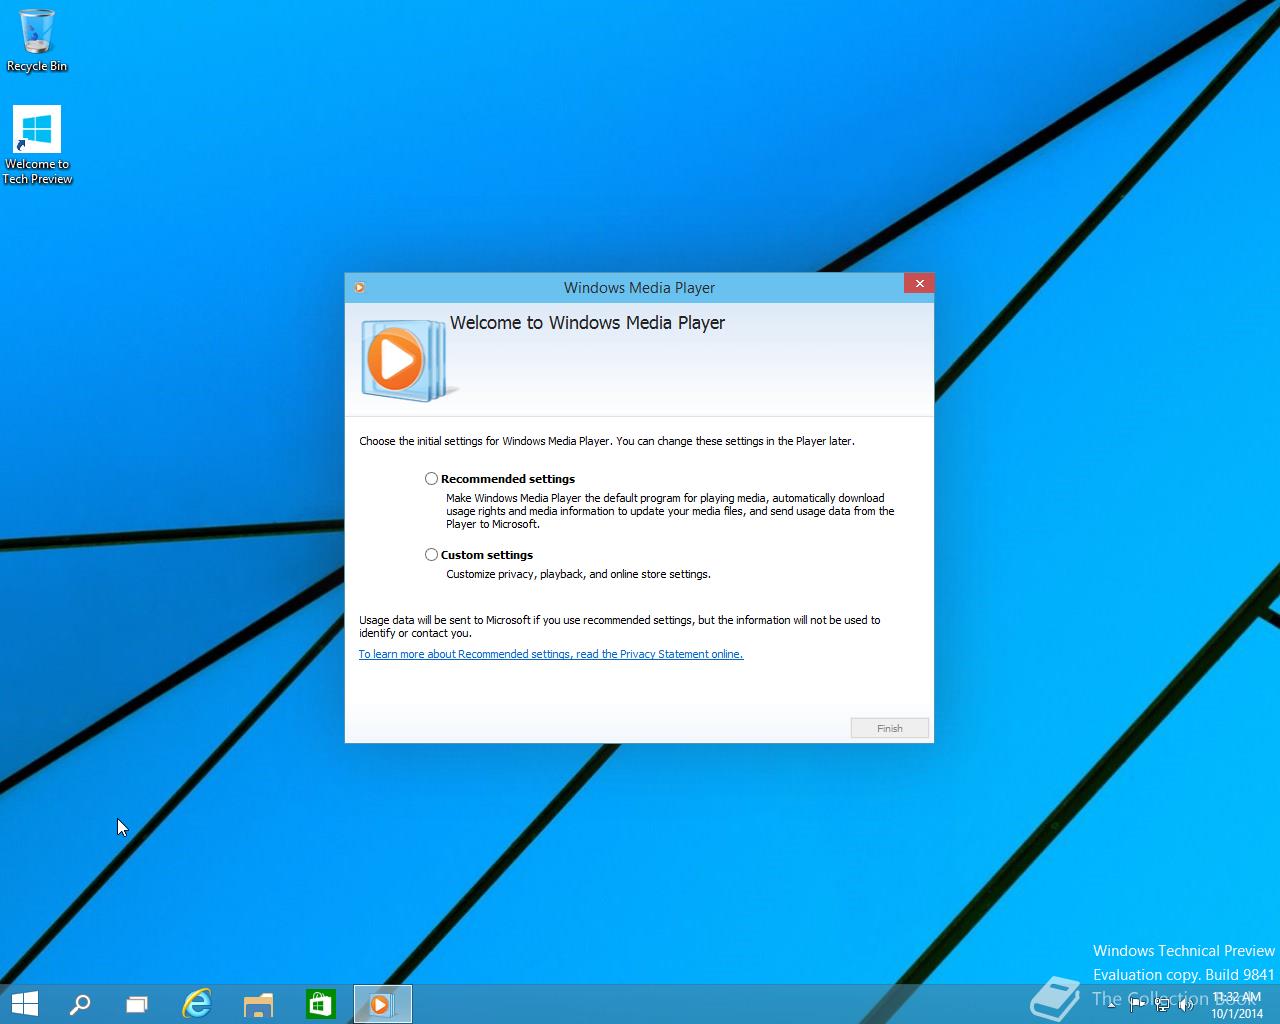Click the Media Player title bar icon
The height and width of the screenshot is (1024, 1280).
pyautogui.click(x=359, y=288)
